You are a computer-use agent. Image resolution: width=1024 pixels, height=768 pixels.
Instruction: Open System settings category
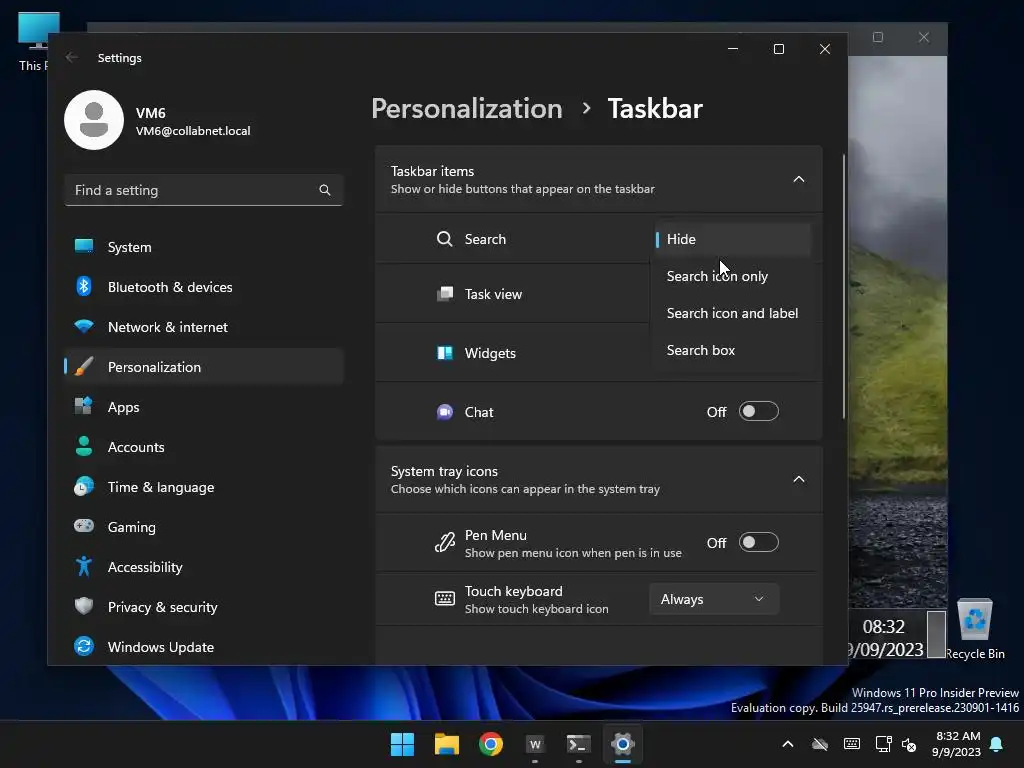coord(204,247)
